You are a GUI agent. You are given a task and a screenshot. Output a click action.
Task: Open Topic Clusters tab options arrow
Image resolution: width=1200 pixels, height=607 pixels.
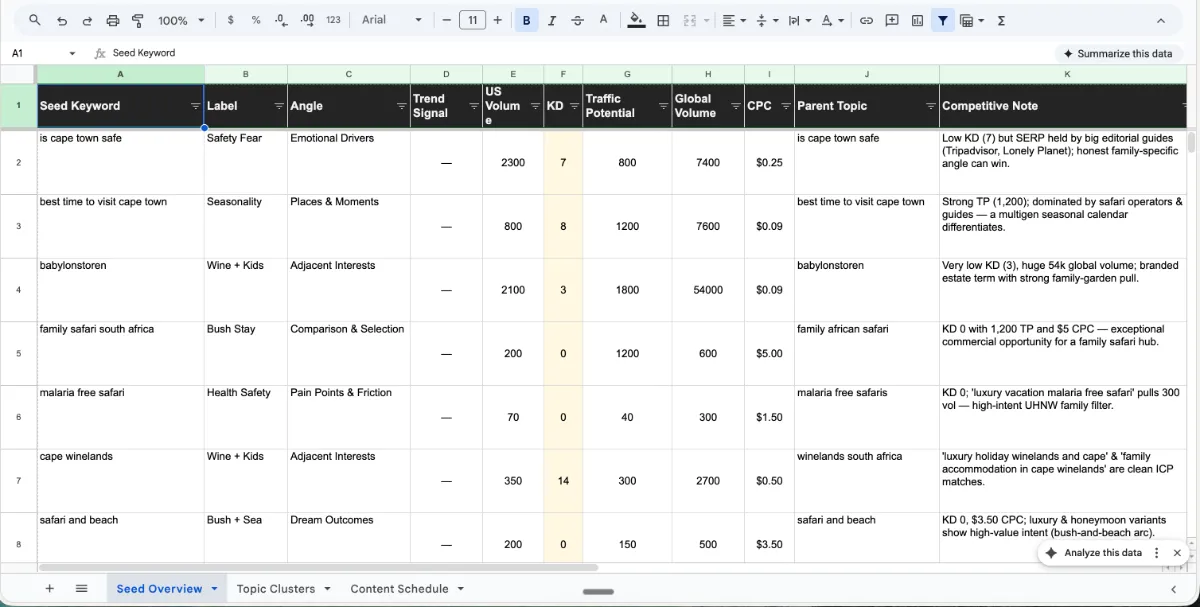(327, 589)
